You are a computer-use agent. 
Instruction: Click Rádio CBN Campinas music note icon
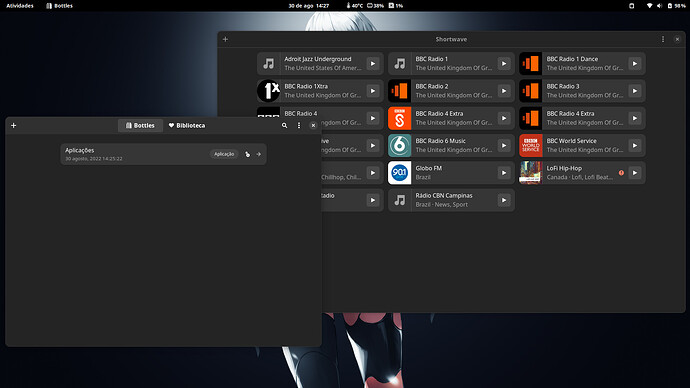(x=400, y=200)
